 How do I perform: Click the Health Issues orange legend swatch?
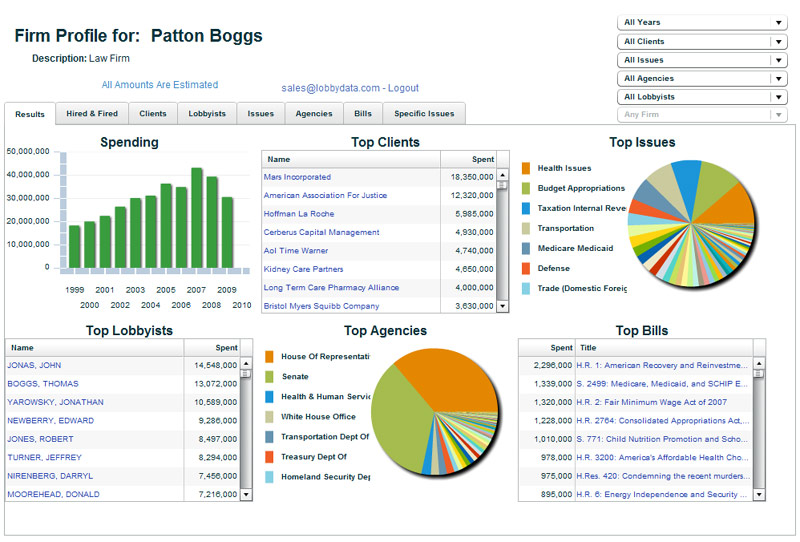(x=526, y=168)
